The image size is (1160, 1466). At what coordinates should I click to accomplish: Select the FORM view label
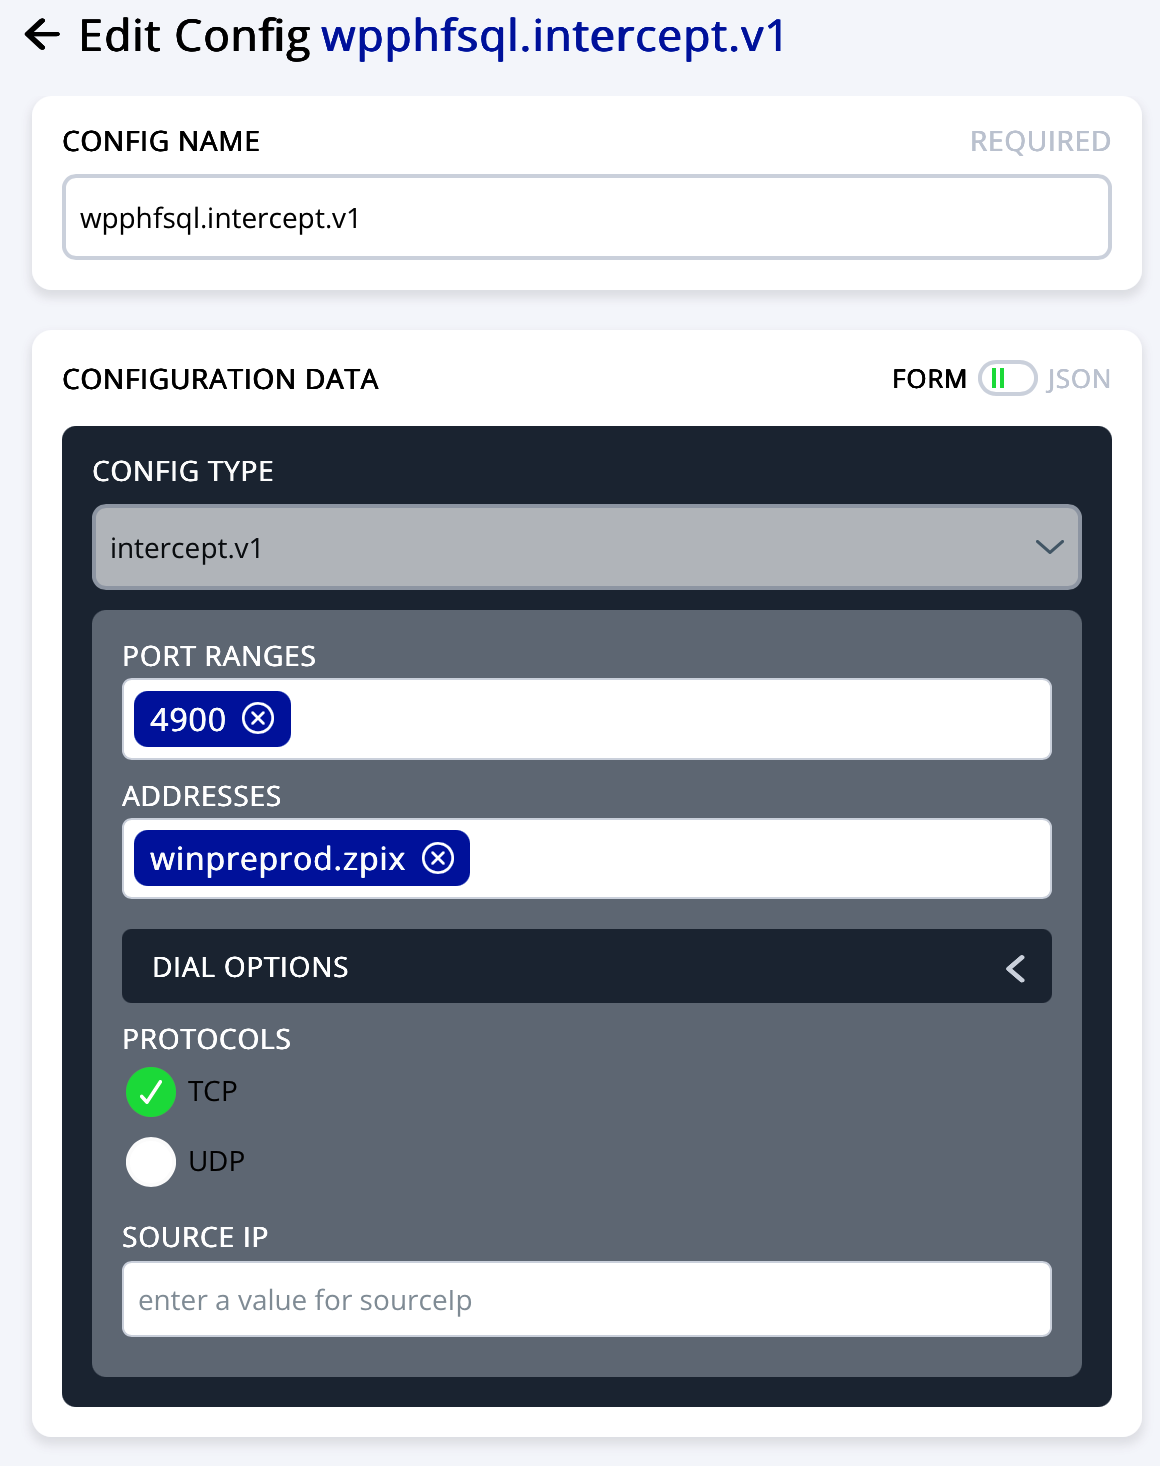click(929, 379)
